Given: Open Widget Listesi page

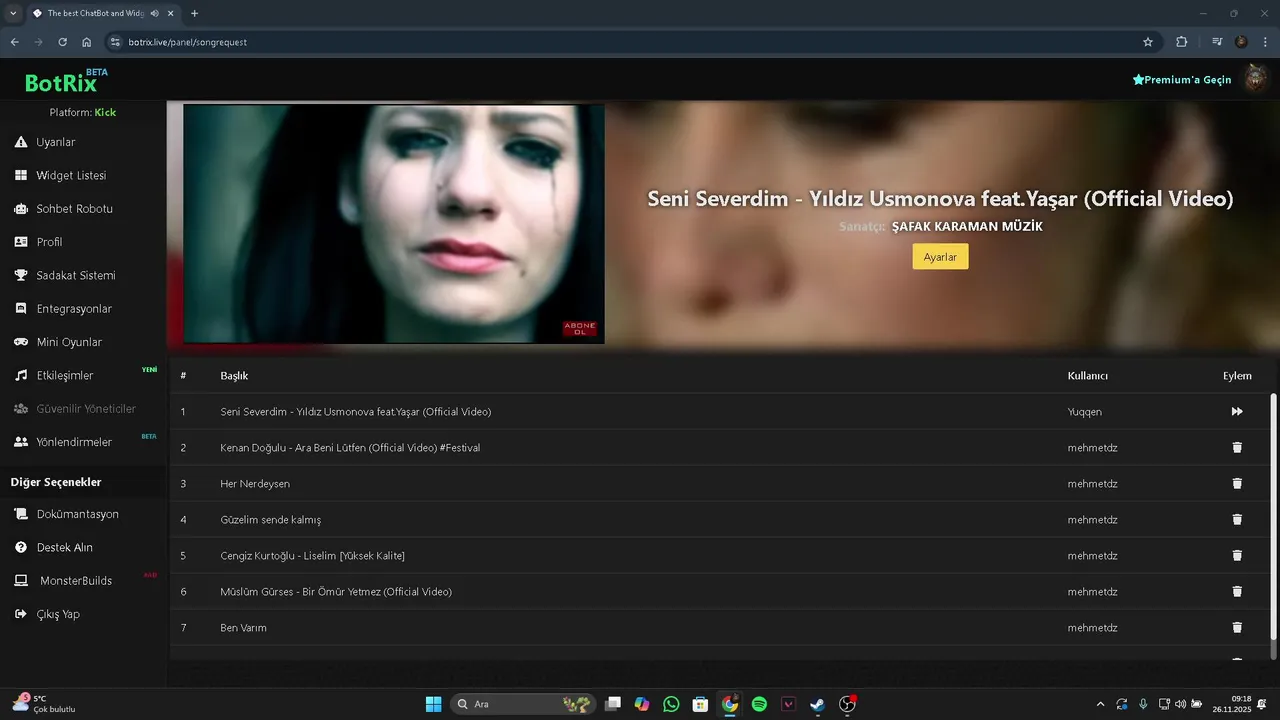Looking at the screenshot, I should click(x=71, y=175).
